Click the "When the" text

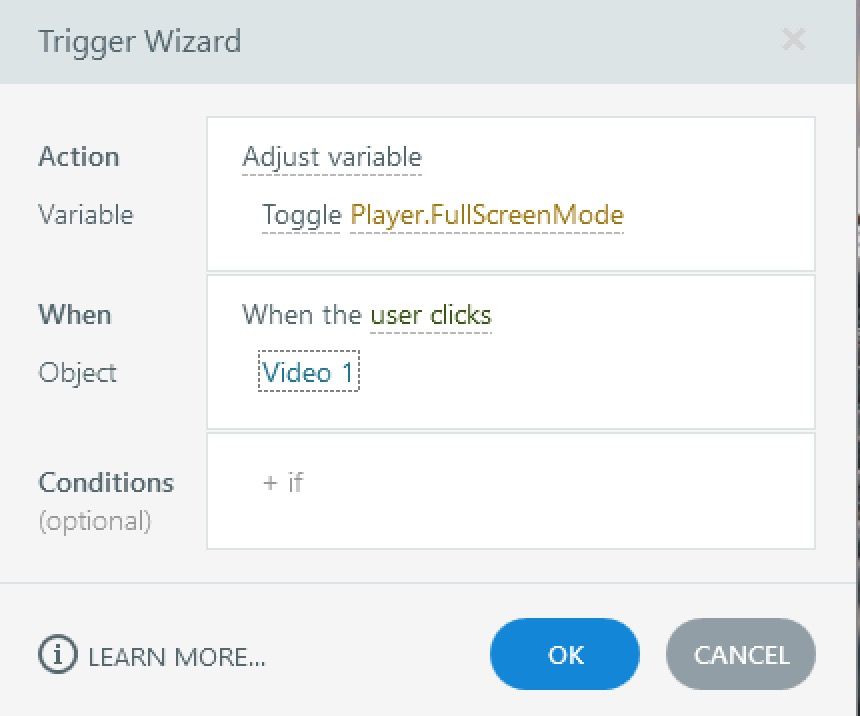click(302, 315)
